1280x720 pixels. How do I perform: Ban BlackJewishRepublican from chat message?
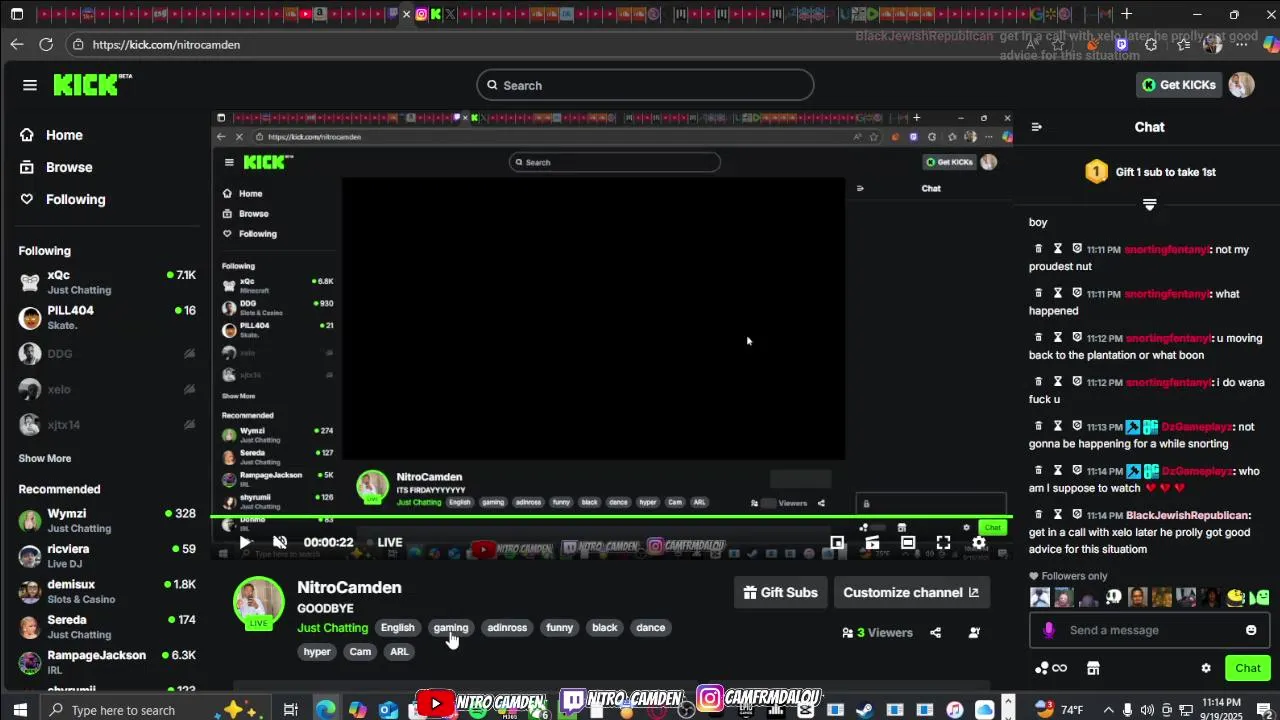(x=1077, y=515)
